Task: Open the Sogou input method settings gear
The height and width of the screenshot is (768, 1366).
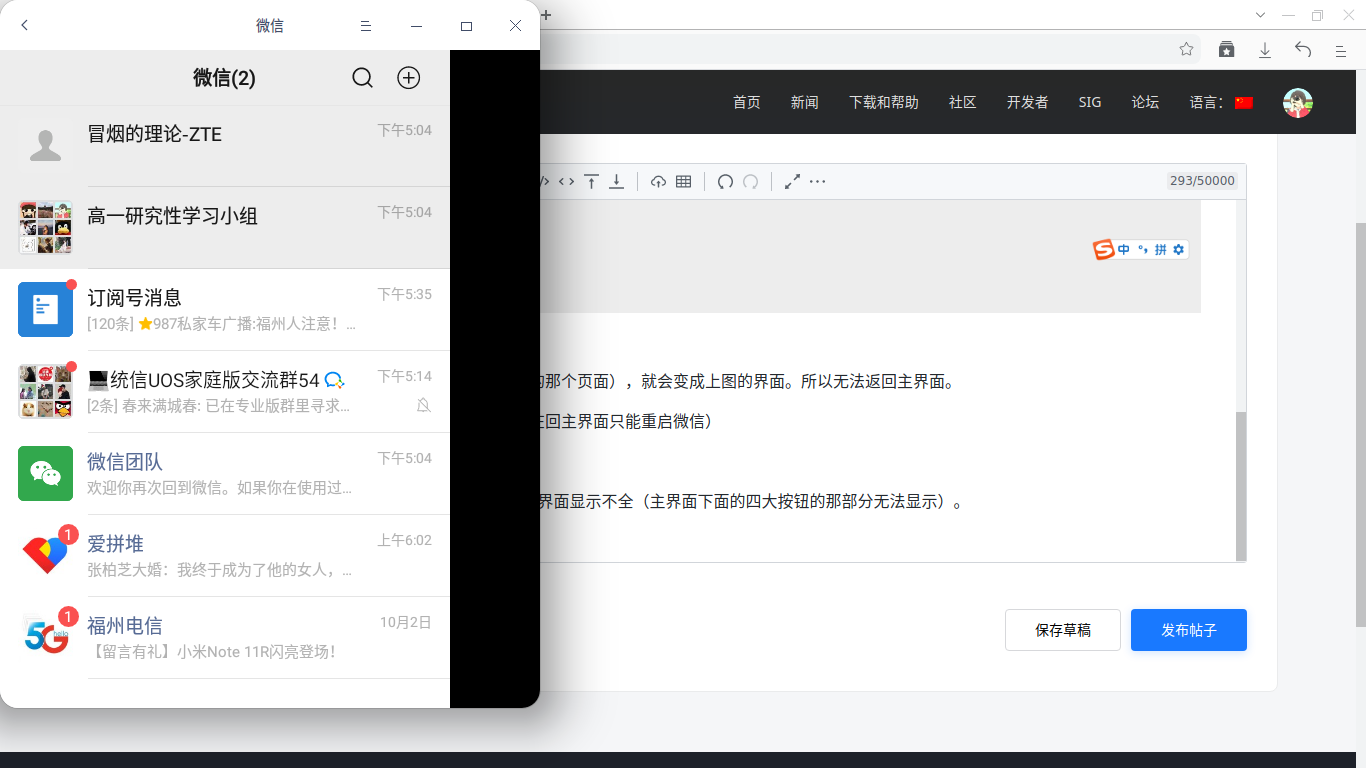Action: coord(1178,249)
